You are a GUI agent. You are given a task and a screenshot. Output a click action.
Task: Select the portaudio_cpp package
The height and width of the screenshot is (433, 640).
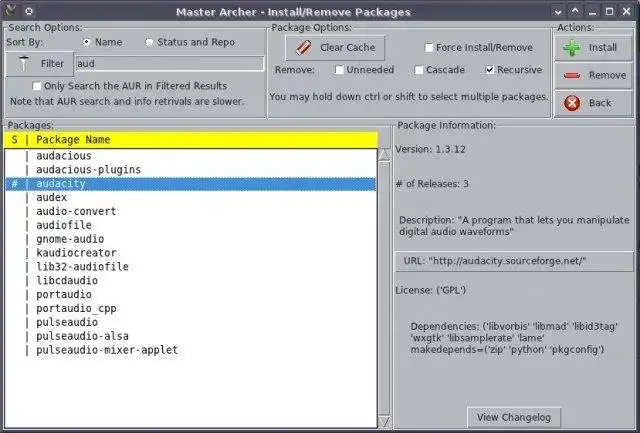(191, 309)
